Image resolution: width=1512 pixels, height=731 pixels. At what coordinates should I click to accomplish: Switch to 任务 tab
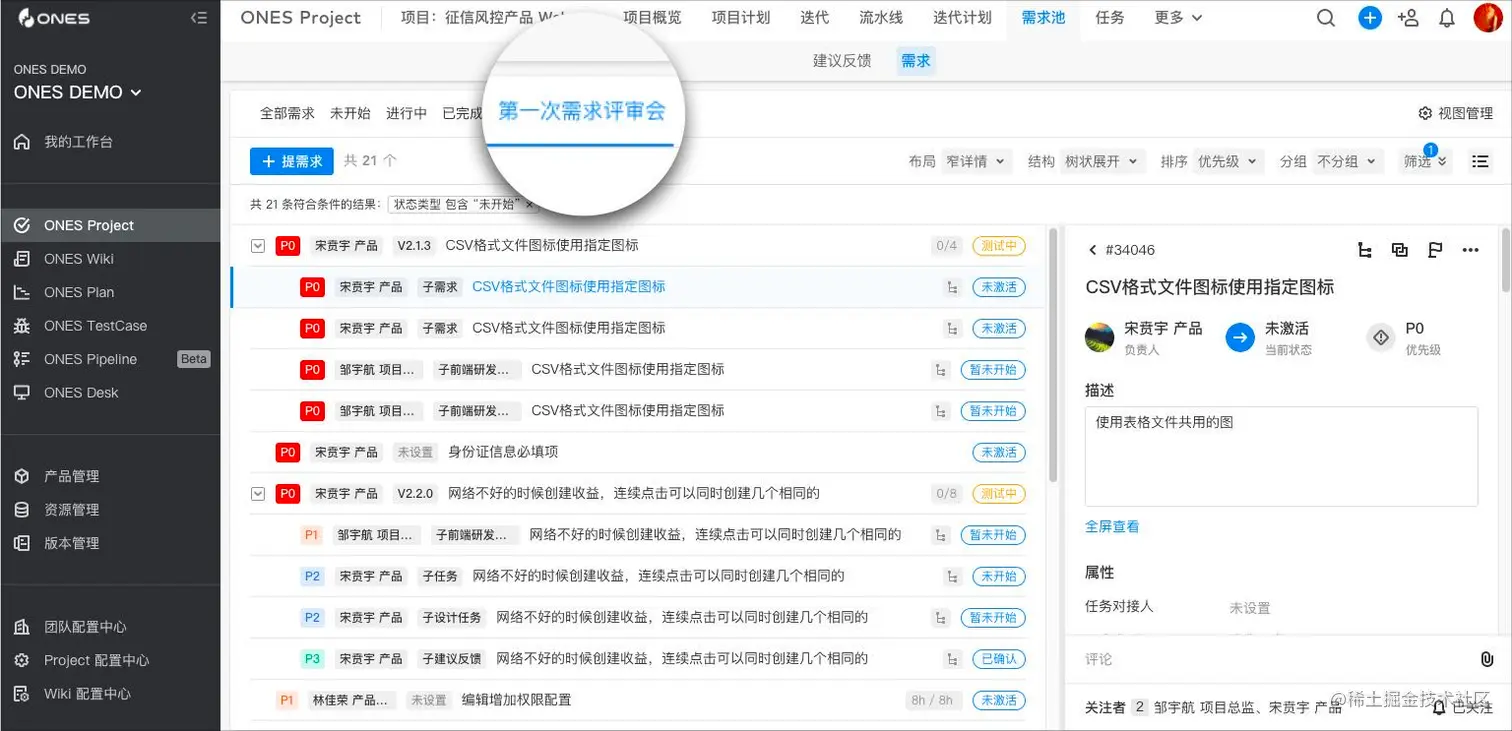(x=1110, y=18)
